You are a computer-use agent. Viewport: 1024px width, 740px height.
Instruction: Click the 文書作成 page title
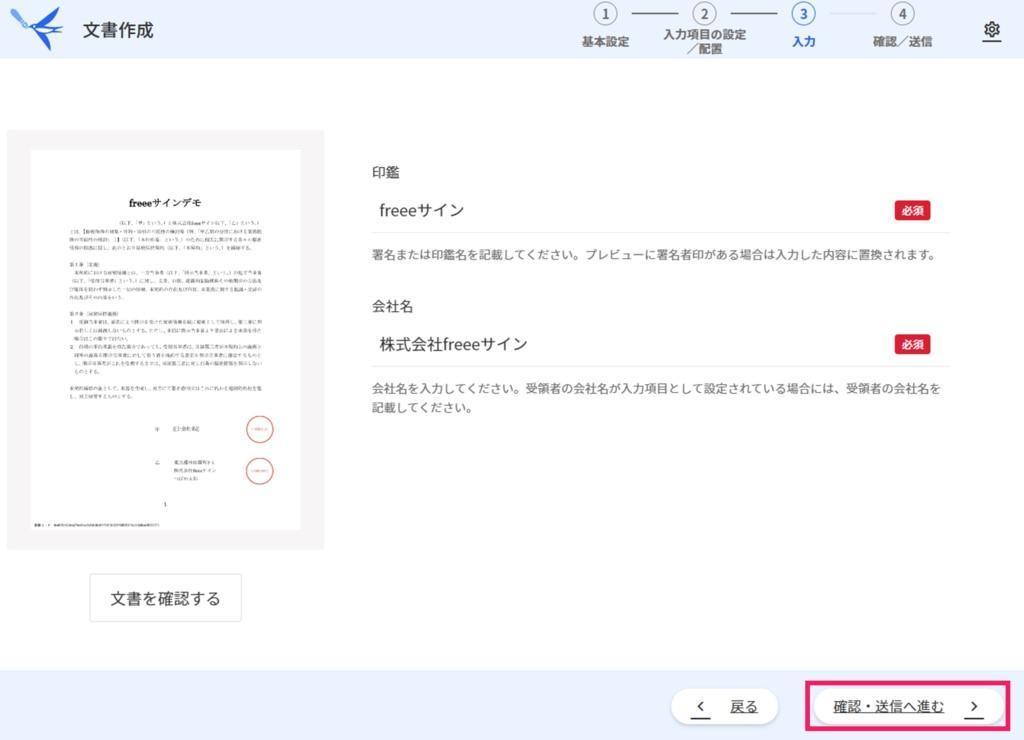[x=118, y=30]
